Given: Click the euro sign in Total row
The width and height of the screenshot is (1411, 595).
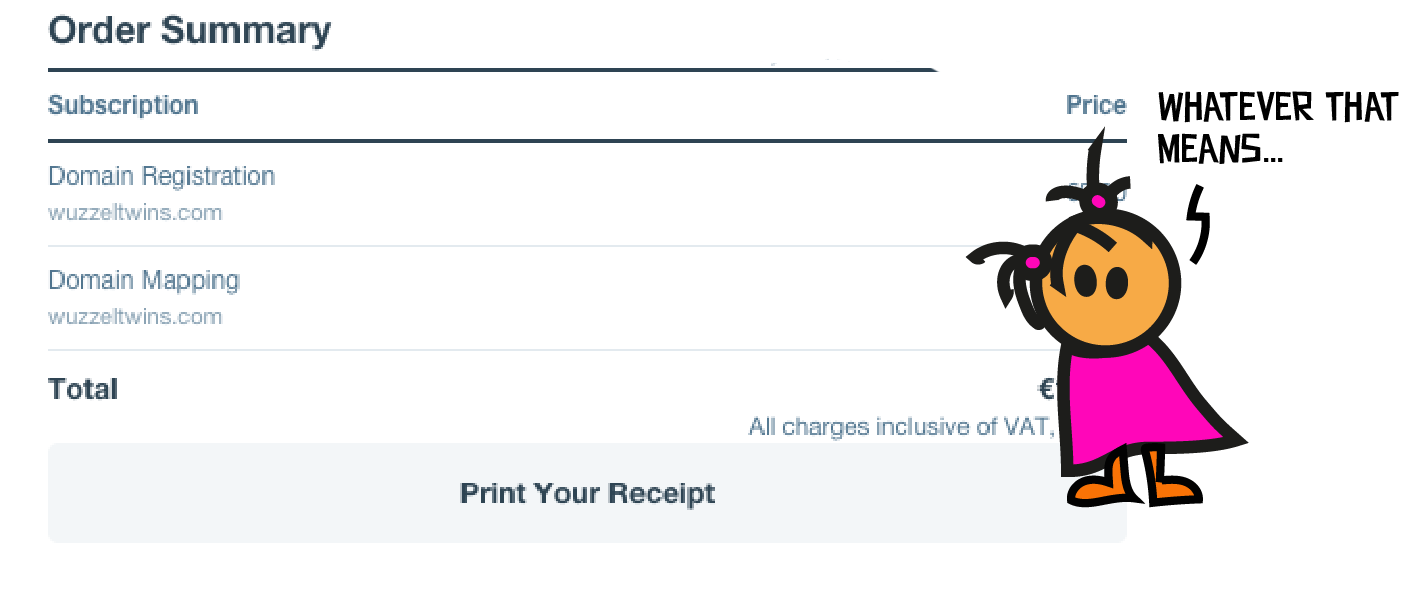Looking at the screenshot, I should 1046,389.
